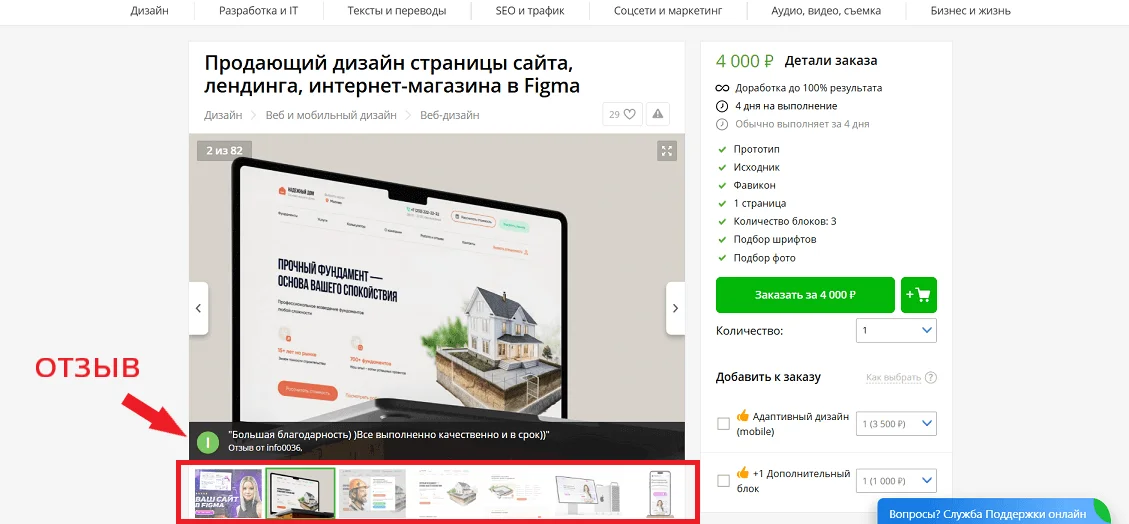This screenshot has width=1129, height=524.
Task: Select the first thumbnail Ваш сайт в Figma
Action: coord(227,493)
